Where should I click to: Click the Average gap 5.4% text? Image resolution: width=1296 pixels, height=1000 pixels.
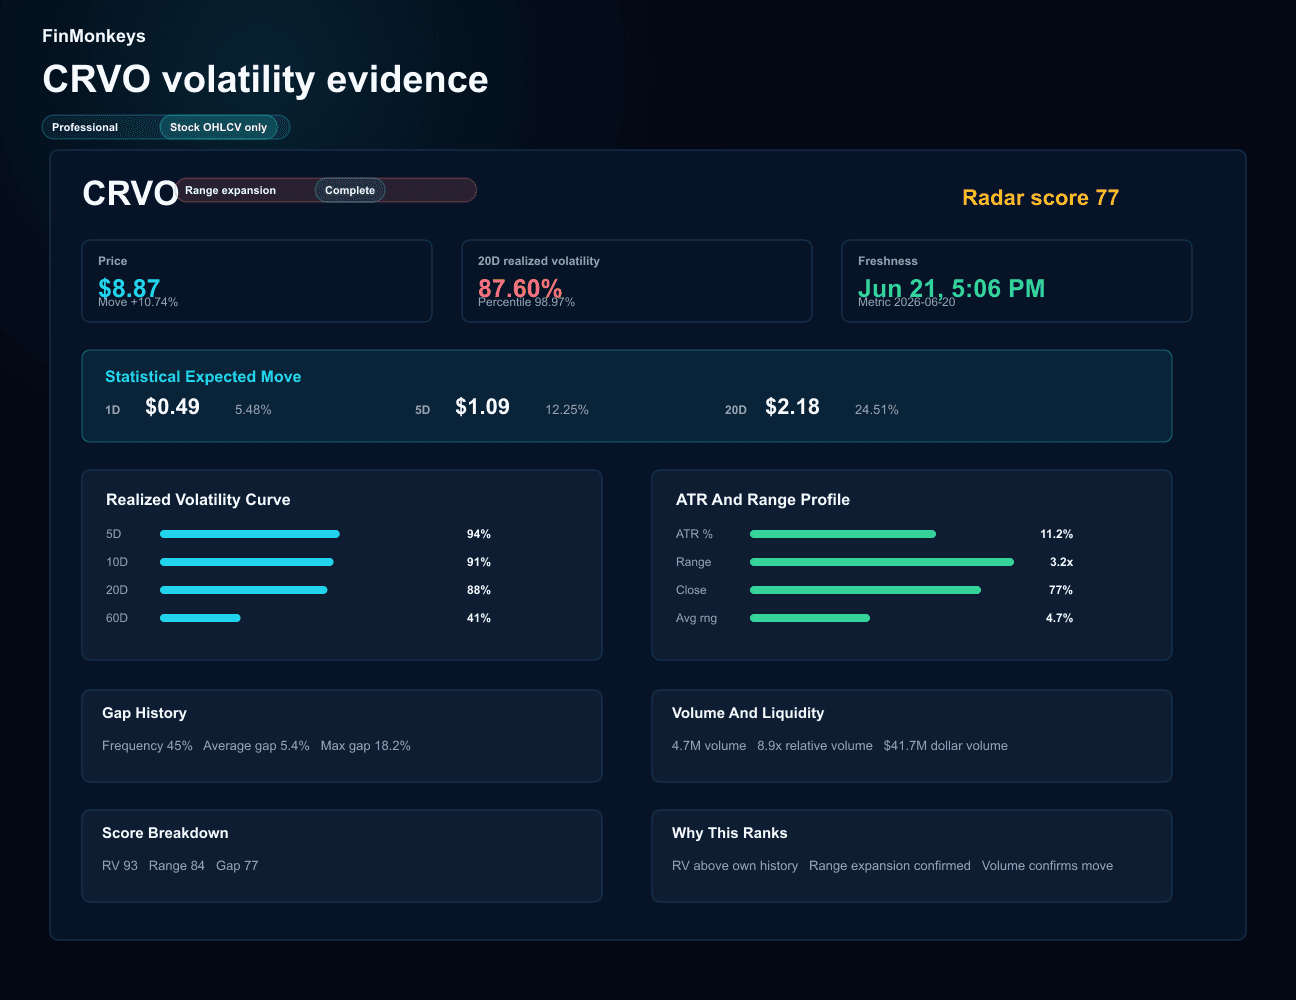coord(256,746)
